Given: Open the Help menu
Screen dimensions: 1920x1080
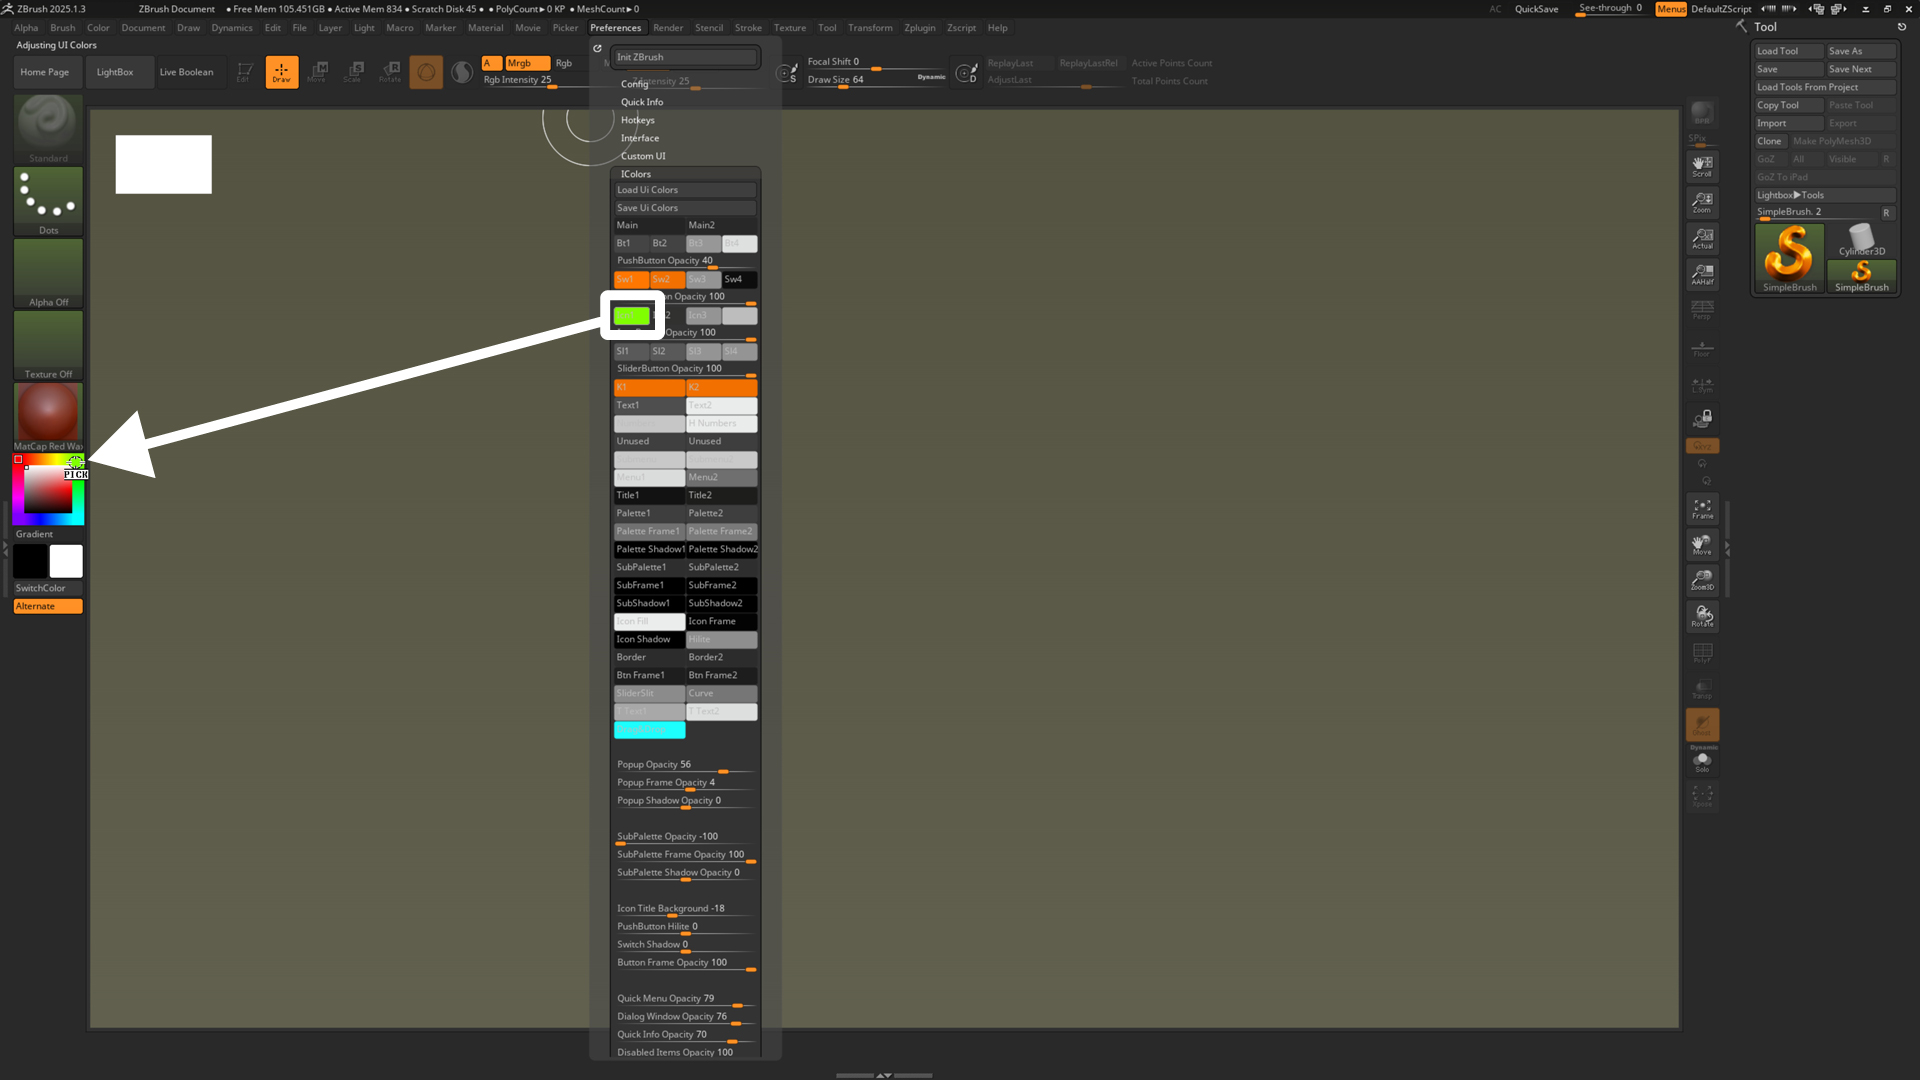Looking at the screenshot, I should [x=997, y=28].
